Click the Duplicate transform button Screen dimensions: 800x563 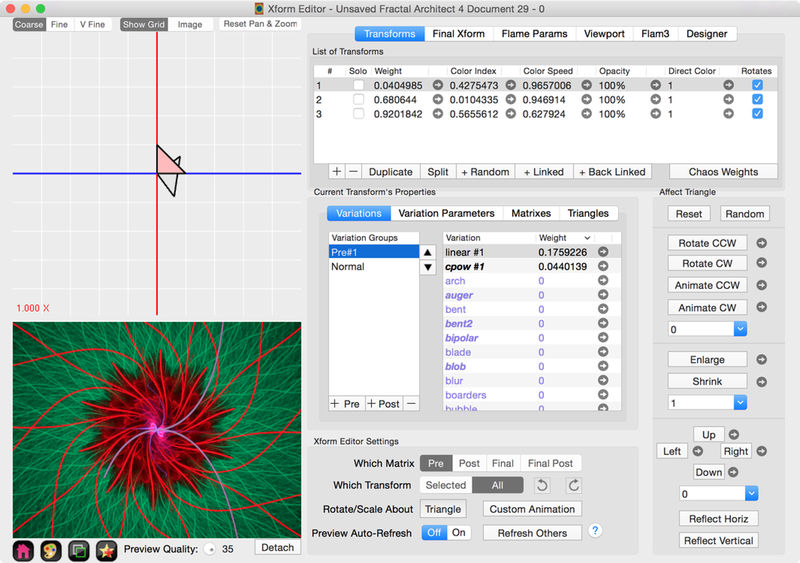tap(390, 172)
